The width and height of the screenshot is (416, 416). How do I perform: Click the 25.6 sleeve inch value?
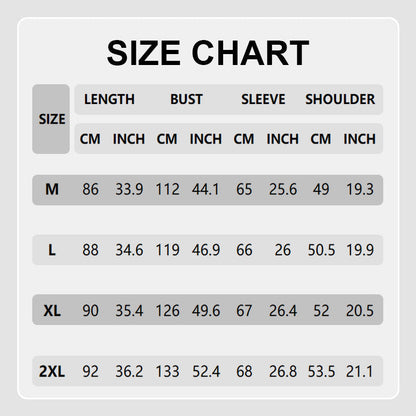283,189
